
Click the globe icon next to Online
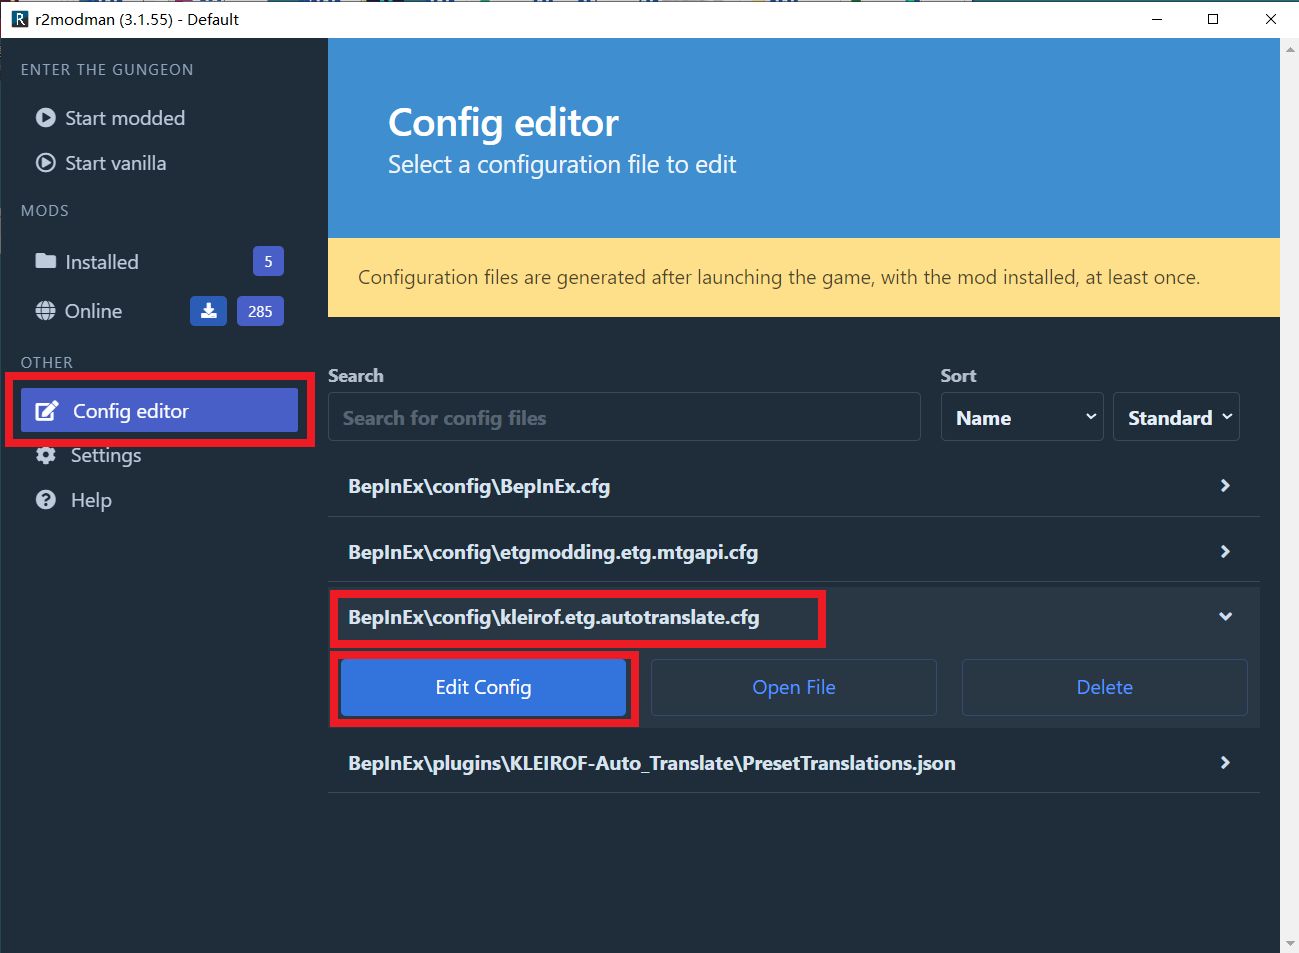46,311
